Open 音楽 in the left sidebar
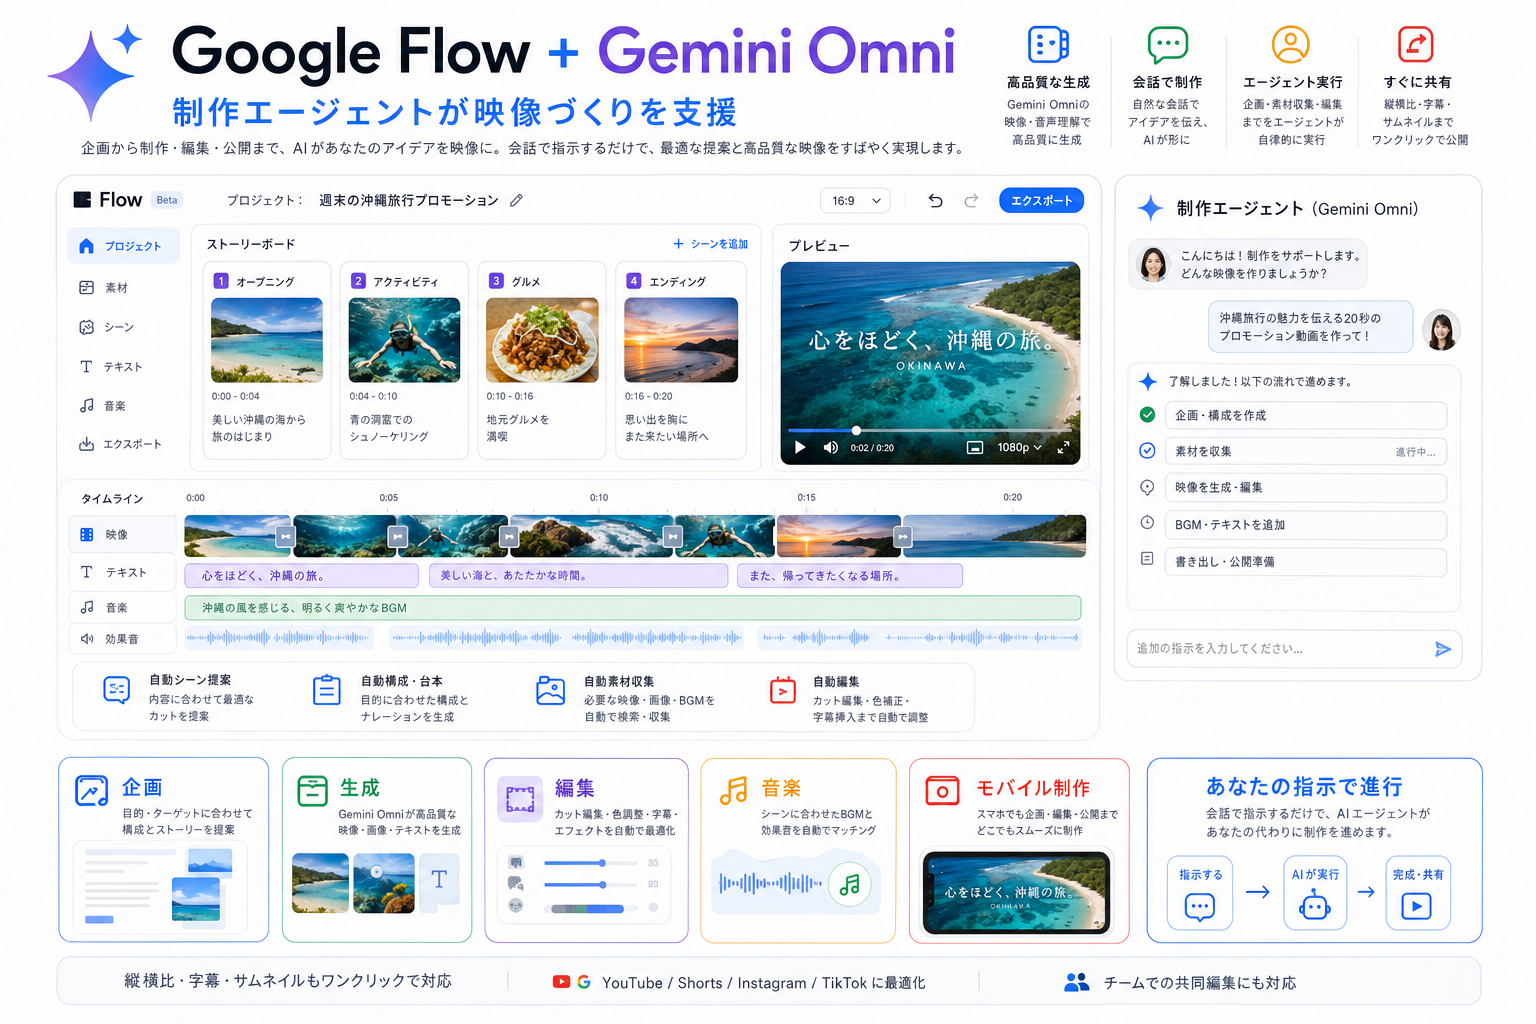 (x=103, y=406)
